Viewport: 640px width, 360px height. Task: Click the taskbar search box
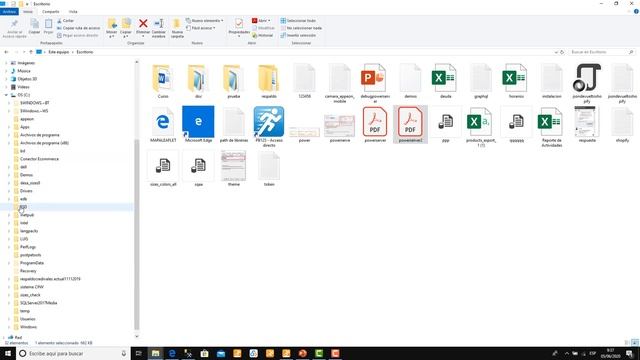pos(73,353)
